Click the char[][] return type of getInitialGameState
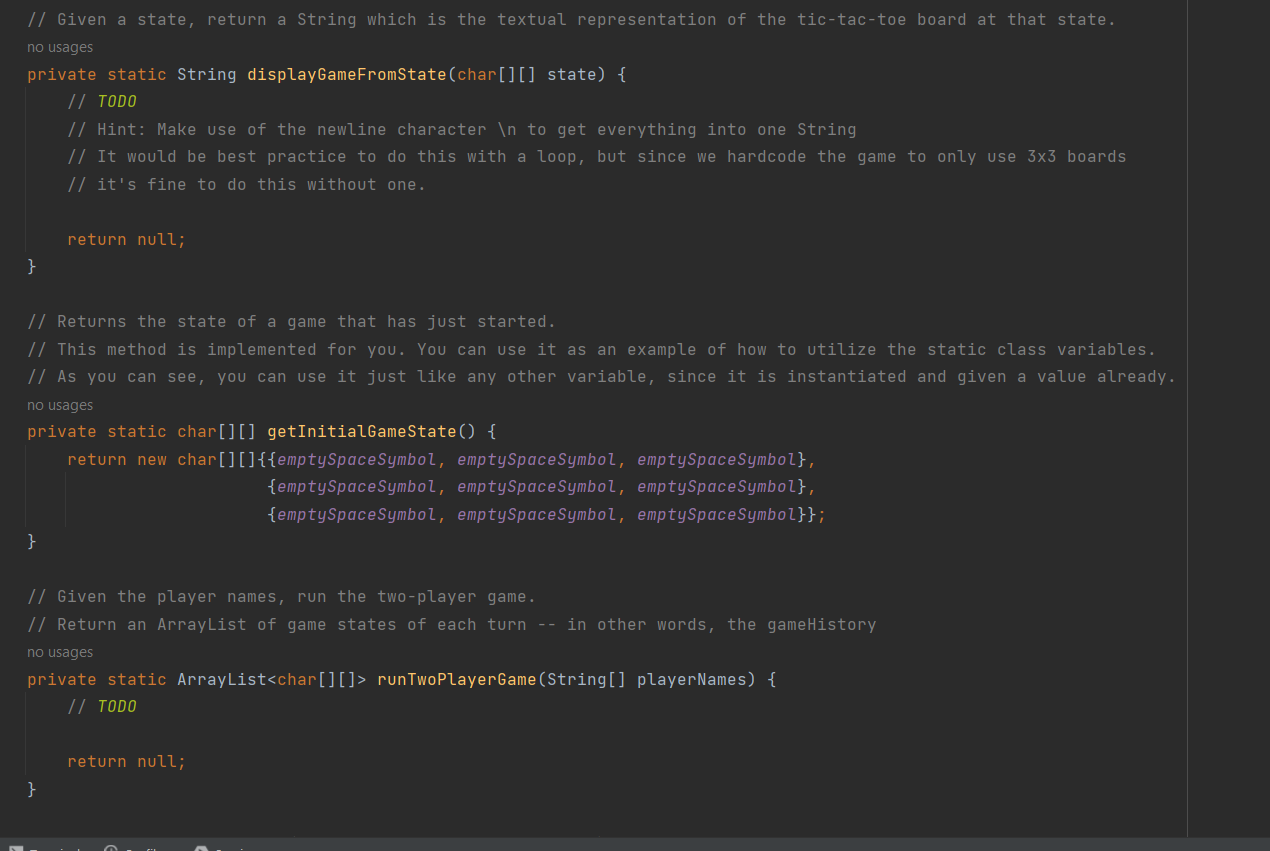The height and width of the screenshot is (851, 1270). pyautogui.click(x=216, y=432)
